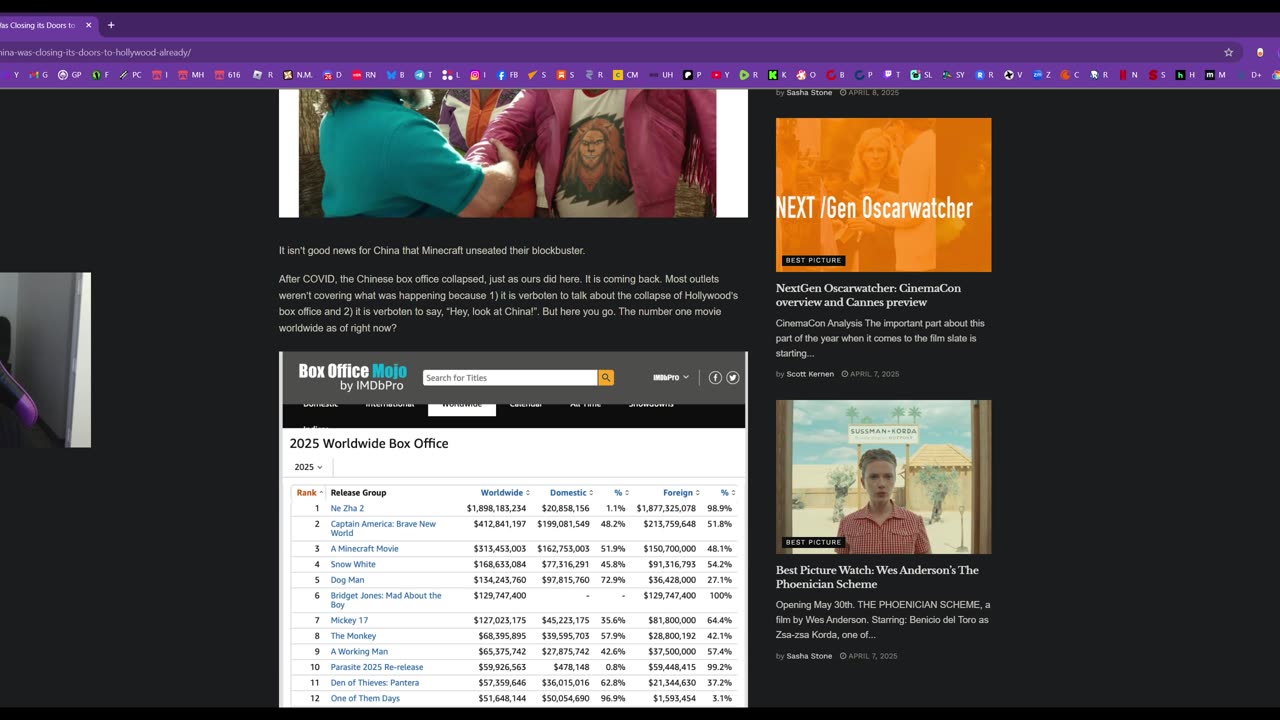Open the Rumble 'R' bookmark
The image size is (1280, 720).
tap(749, 75)
